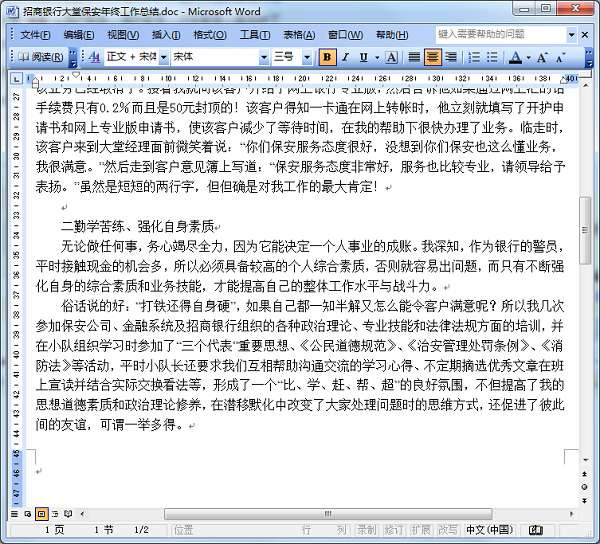Click the font size field 三号
The height and width of the screenshot is (544, 600).
(x=287, y=57)
